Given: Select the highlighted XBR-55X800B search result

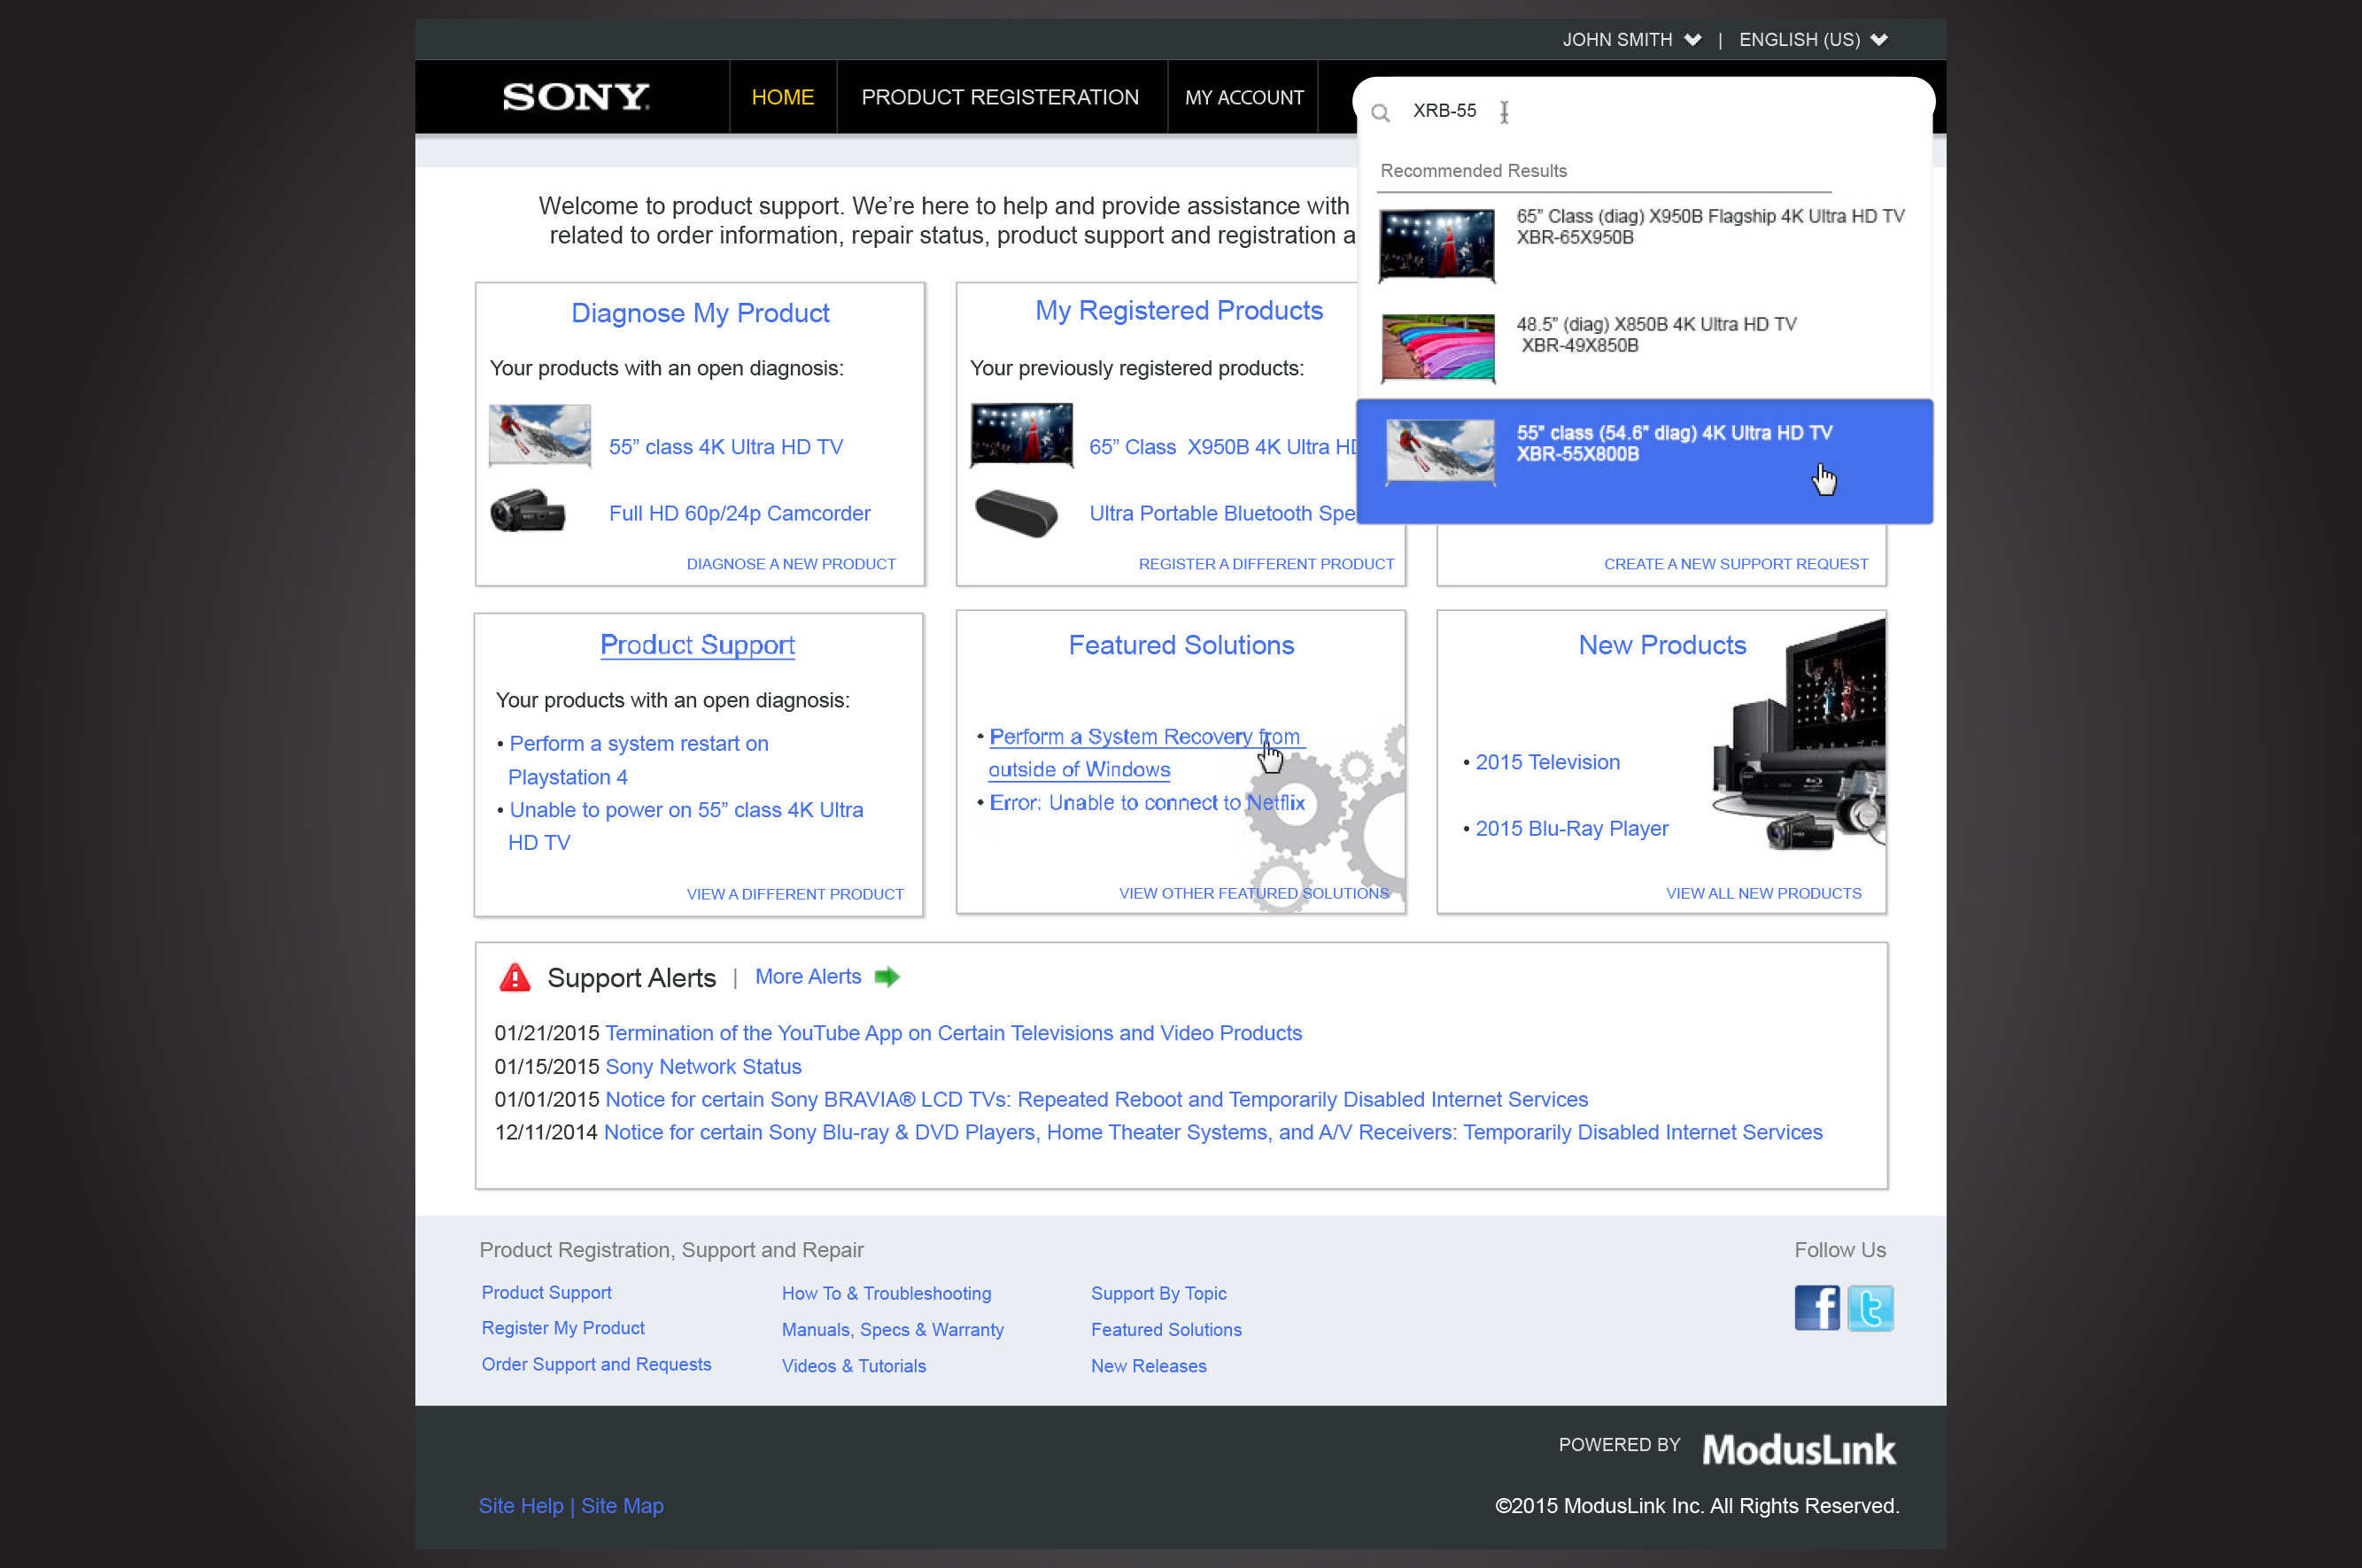Looking at the screenshot, I should [1645, 461].
